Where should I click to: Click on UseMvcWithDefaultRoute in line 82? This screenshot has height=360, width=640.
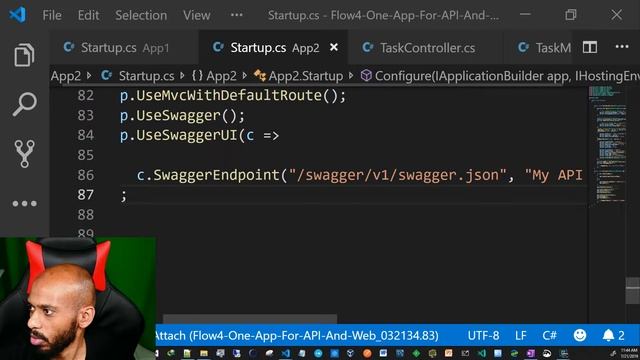pos(229,96)
